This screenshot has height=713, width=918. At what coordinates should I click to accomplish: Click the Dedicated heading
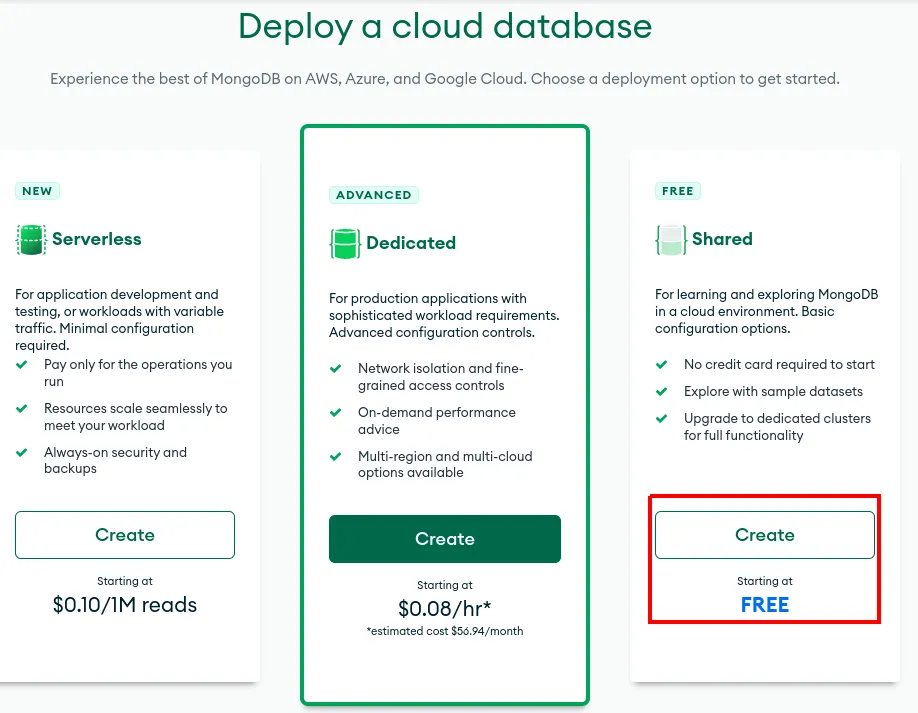411,243
